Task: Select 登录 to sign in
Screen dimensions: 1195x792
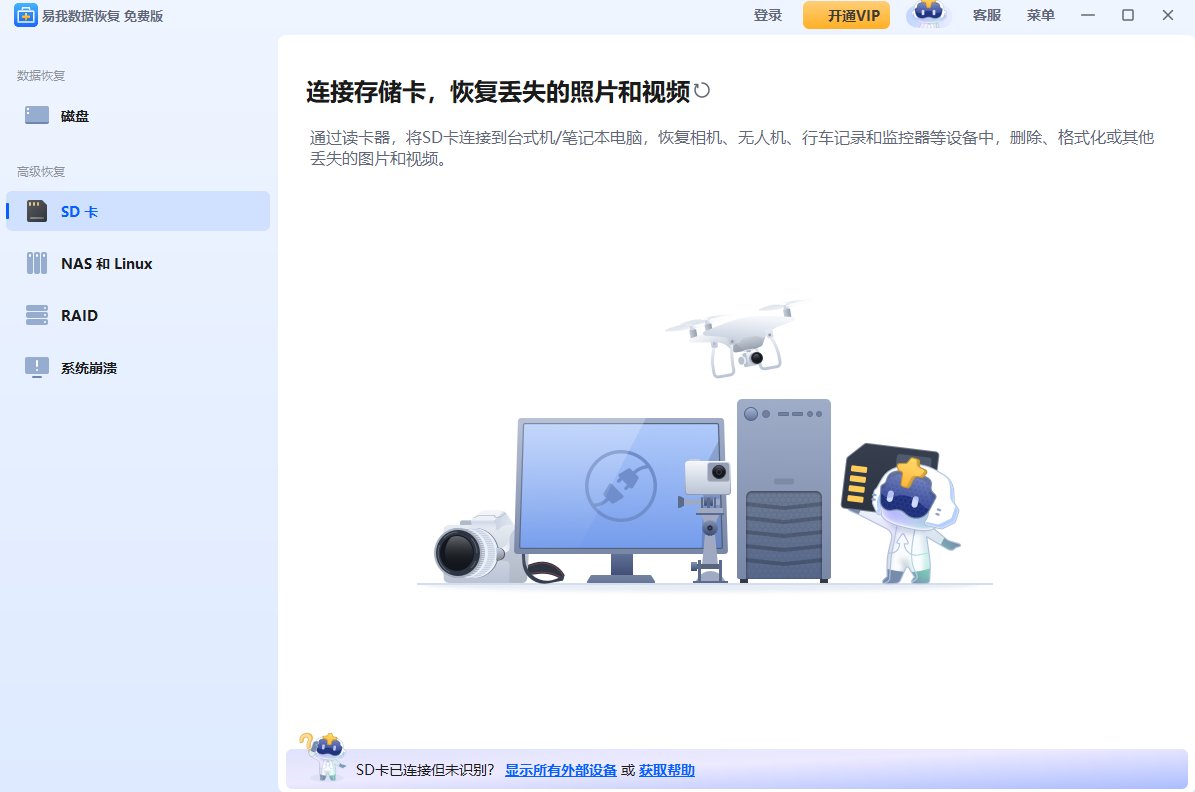Action: pyautogui.click(x=768, y=15)
